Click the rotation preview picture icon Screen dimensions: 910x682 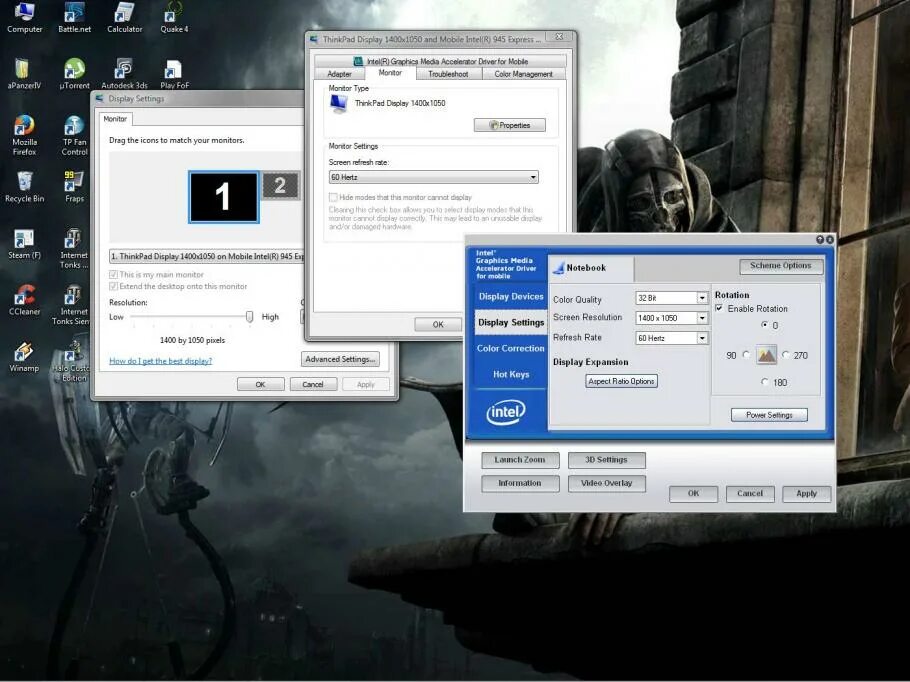point(766,355)
